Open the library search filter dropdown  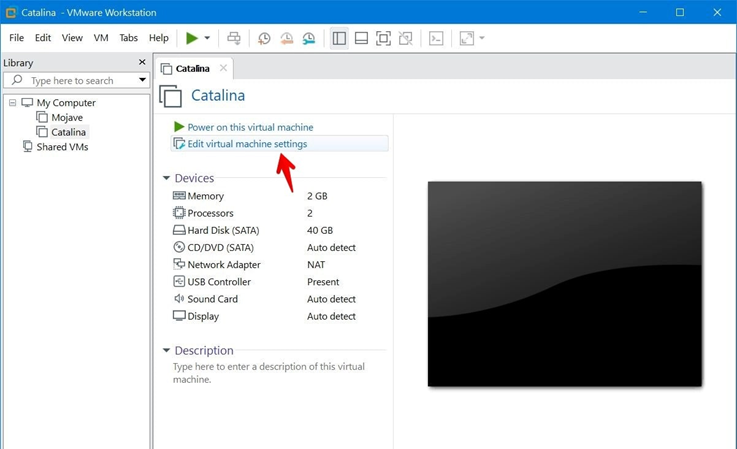point(142,80)
